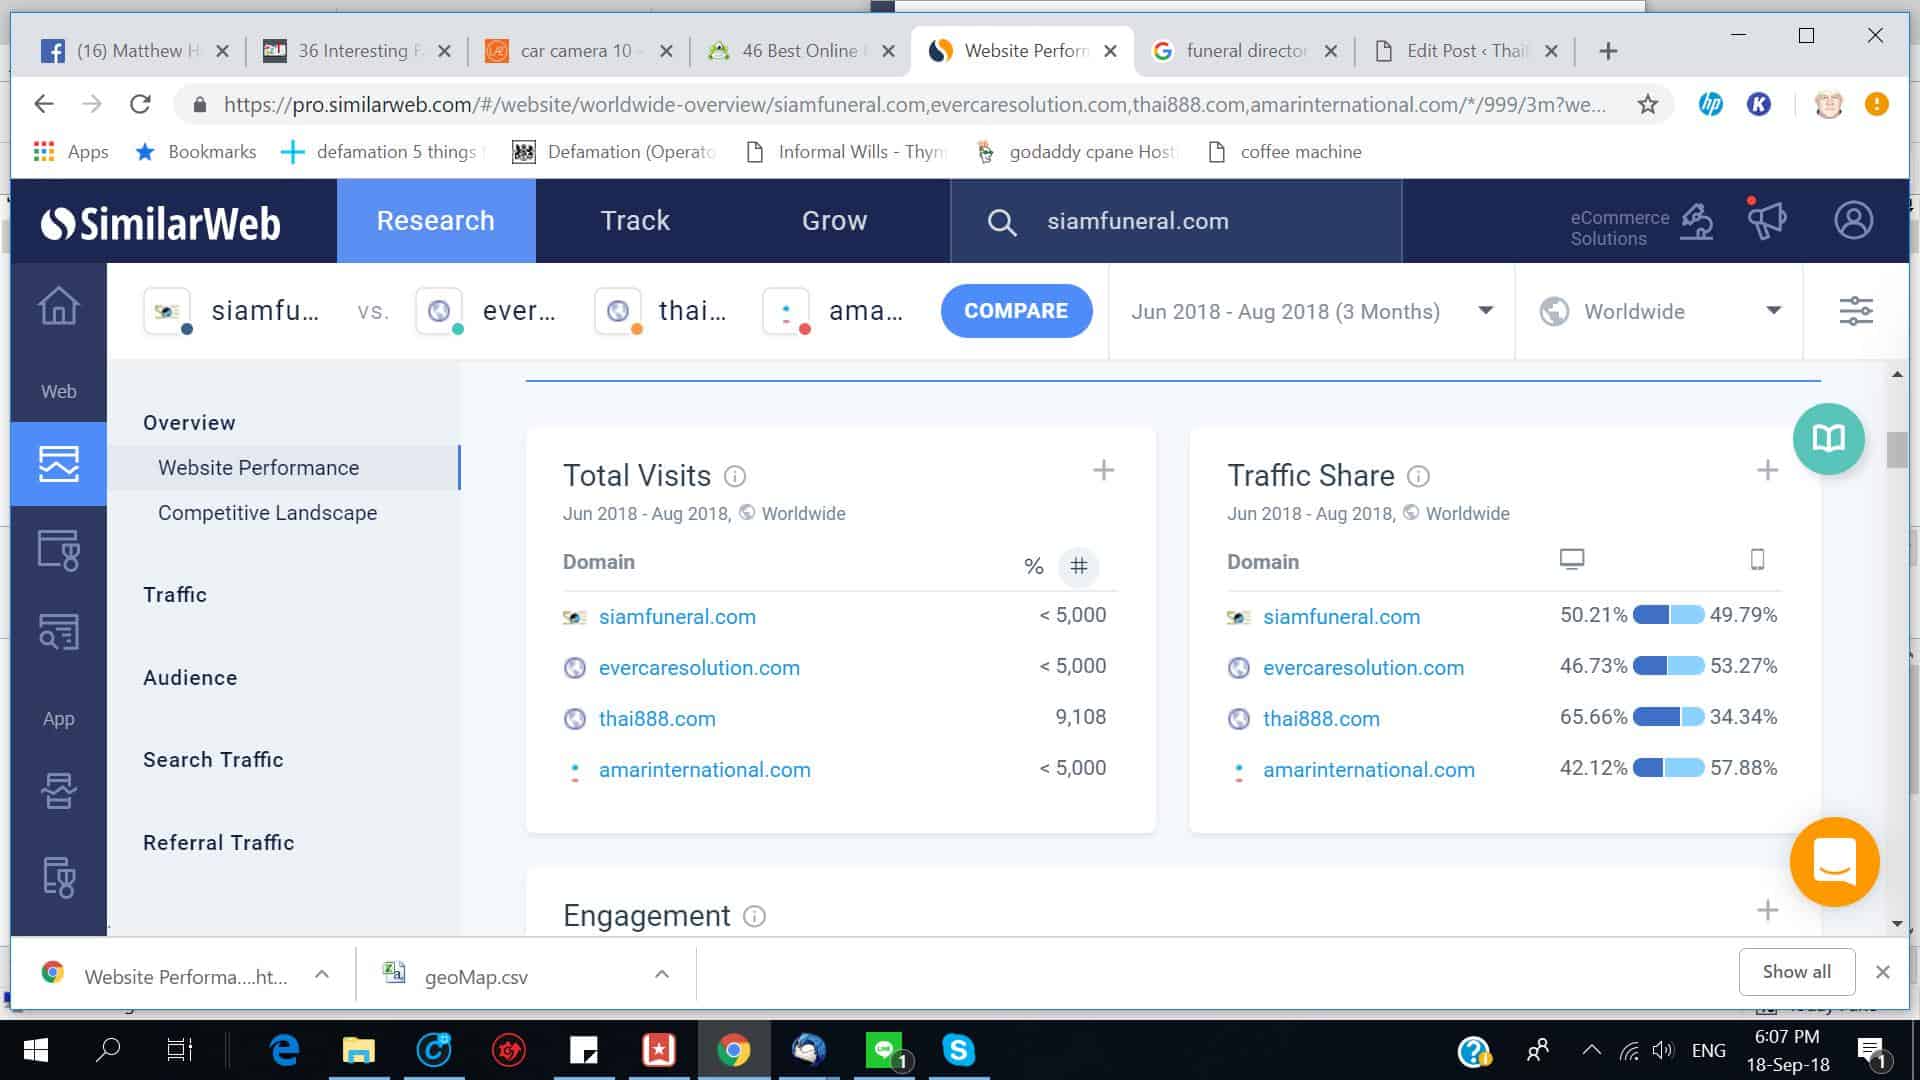
Task: Expand the Worldwide country dropdown
Action: (1661, 311)
